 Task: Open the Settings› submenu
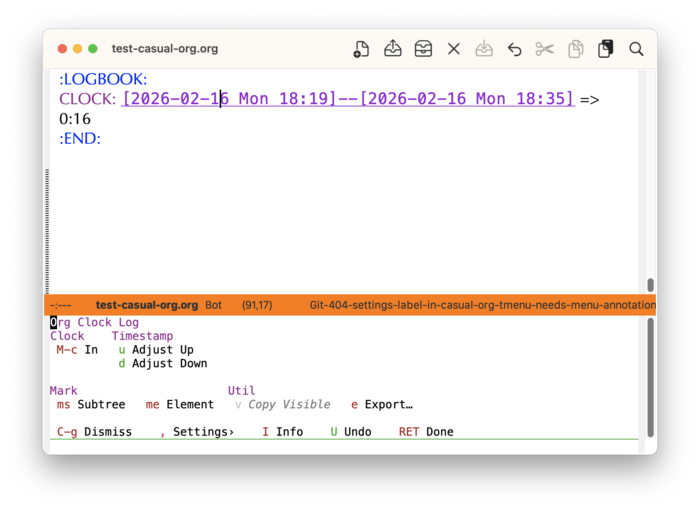click(197, 432)
